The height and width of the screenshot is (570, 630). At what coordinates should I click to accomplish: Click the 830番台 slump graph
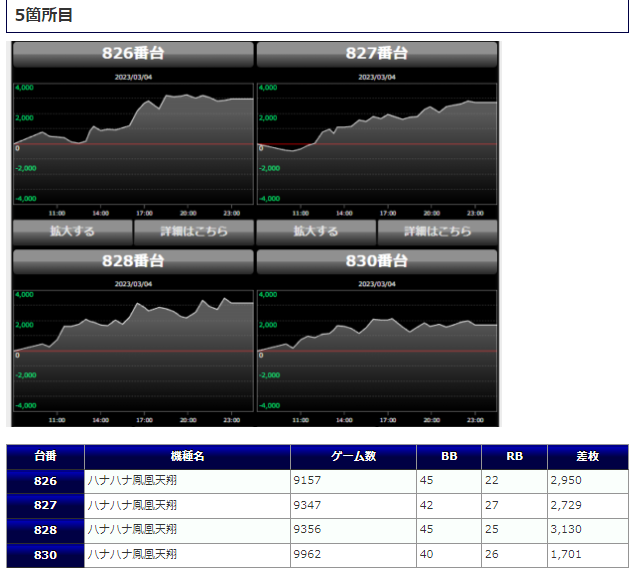[x=377, y=351]
